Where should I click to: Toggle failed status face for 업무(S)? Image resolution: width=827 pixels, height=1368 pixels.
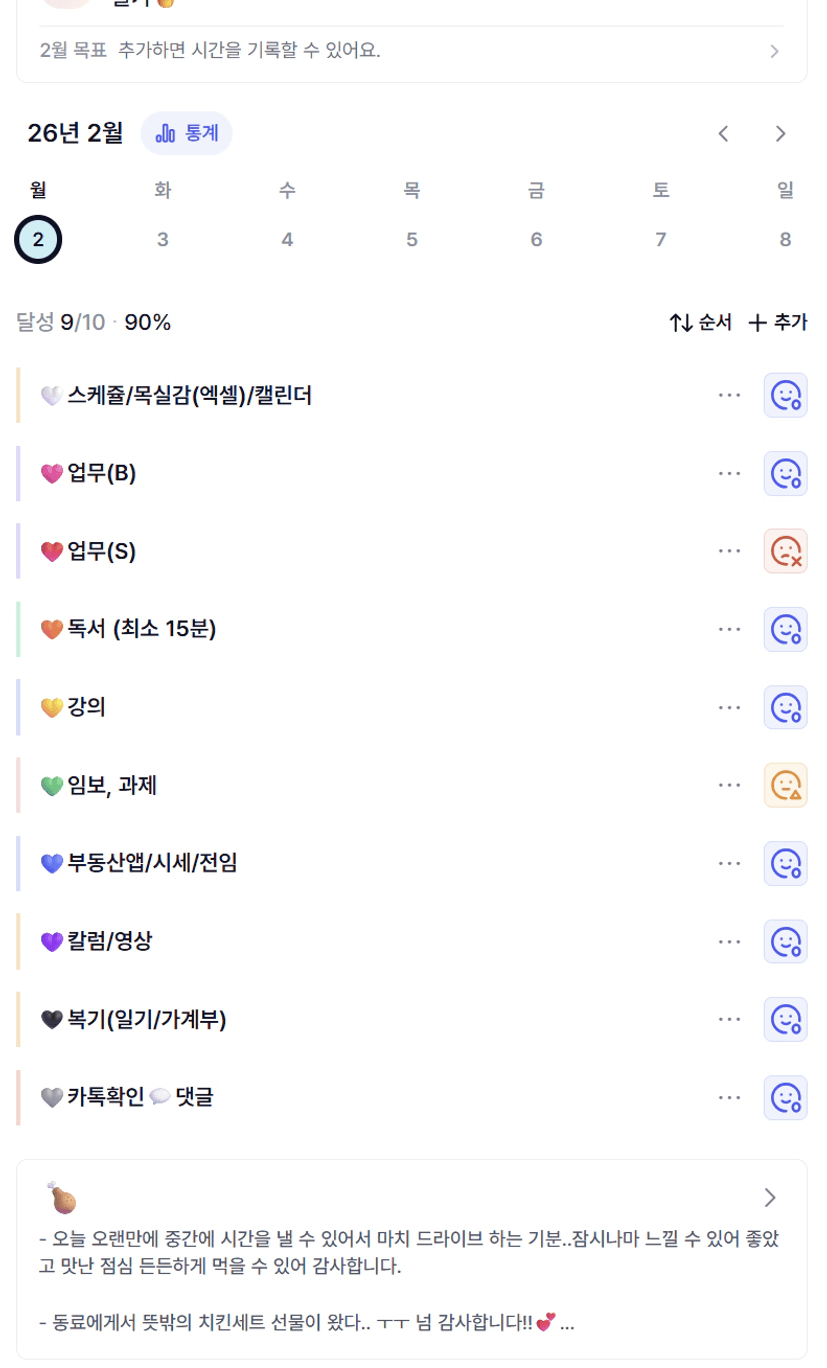click(x=785, y=552)
